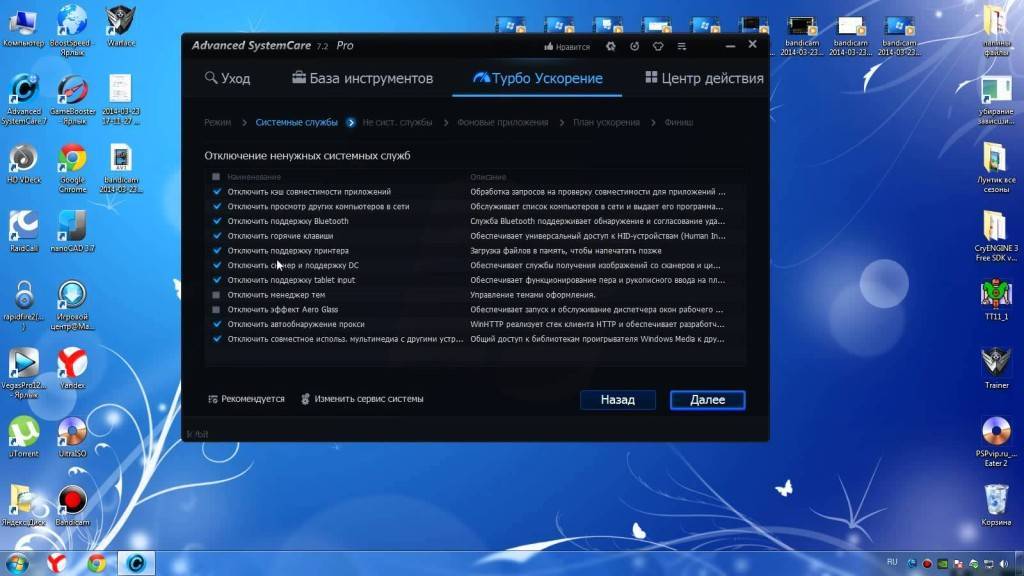Select the CryENGINE 3 Free SDK folder
The image size is (1024, 576).
pos(996,236)
